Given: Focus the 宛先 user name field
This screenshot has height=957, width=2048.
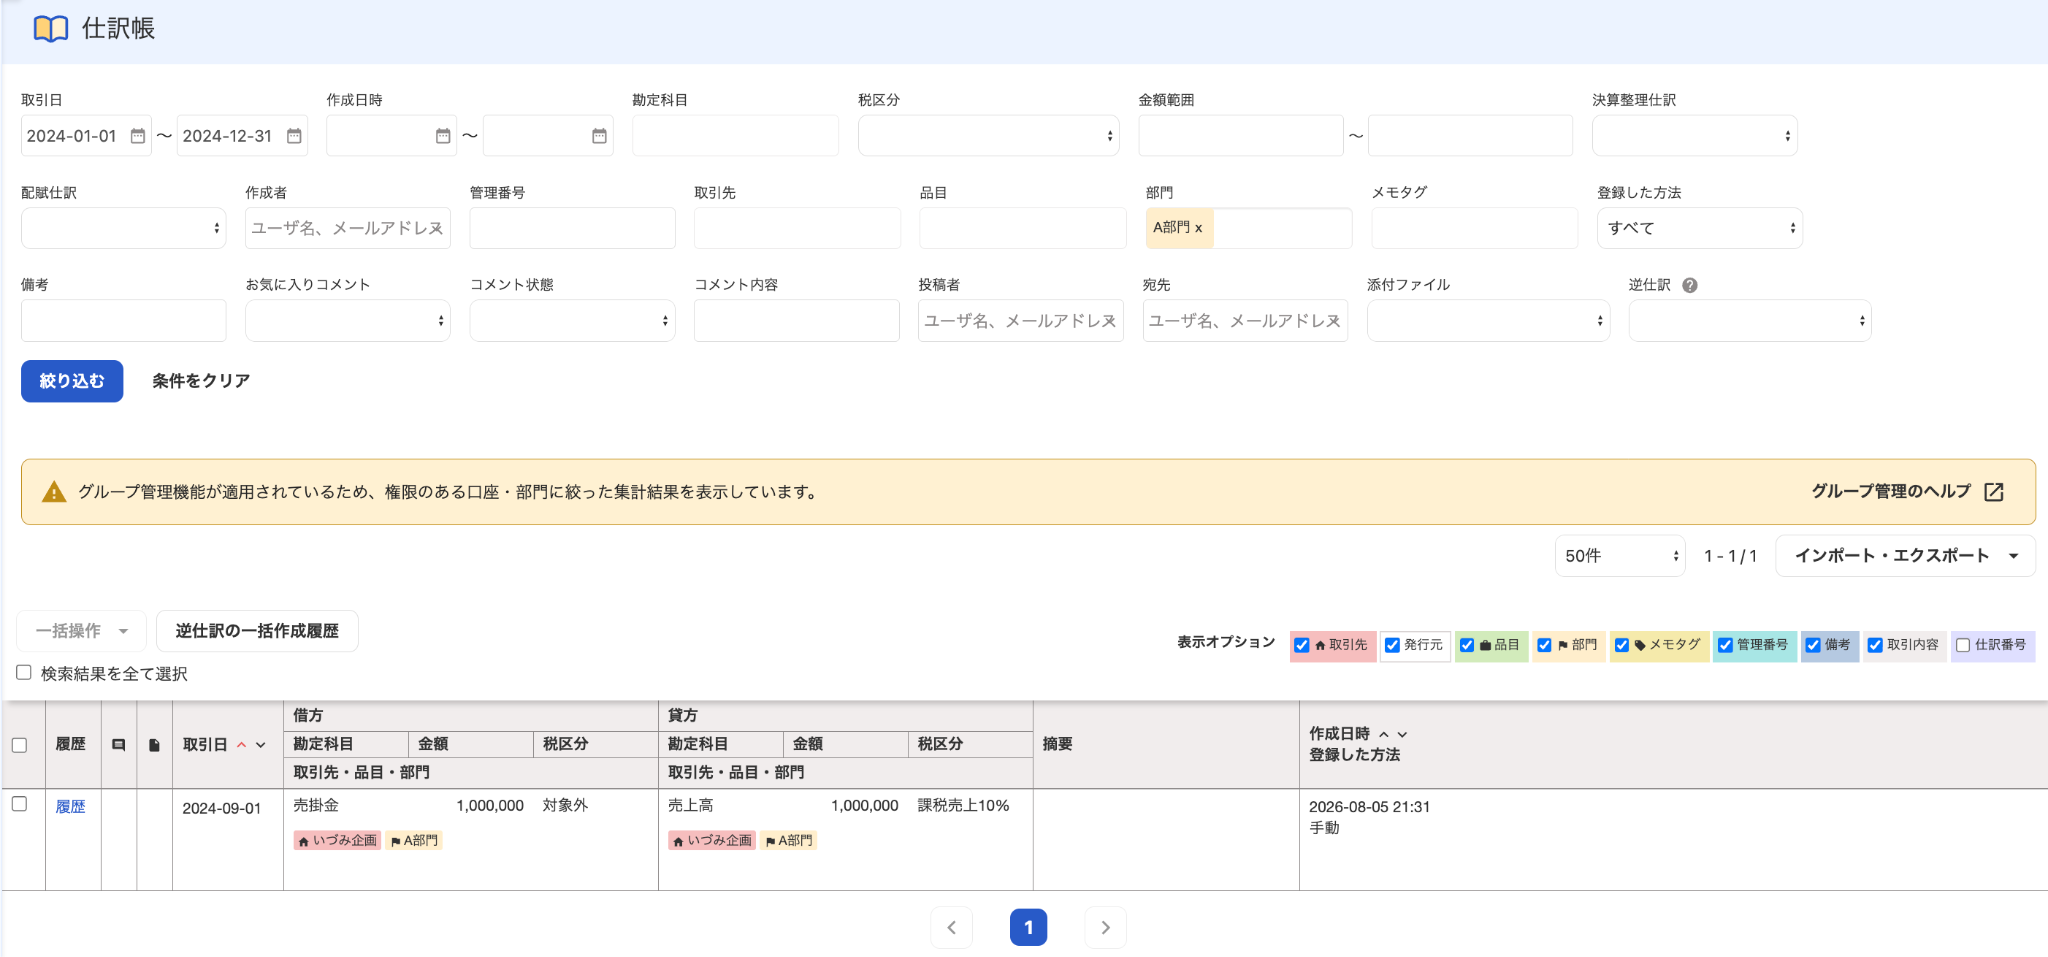Looking at the screenshot, I should (1245, 321).
